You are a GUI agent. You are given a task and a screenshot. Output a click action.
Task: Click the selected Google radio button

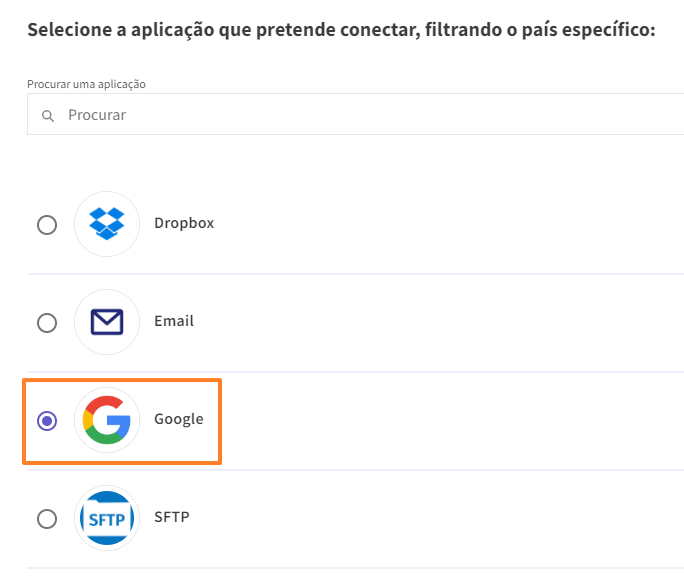47,421
